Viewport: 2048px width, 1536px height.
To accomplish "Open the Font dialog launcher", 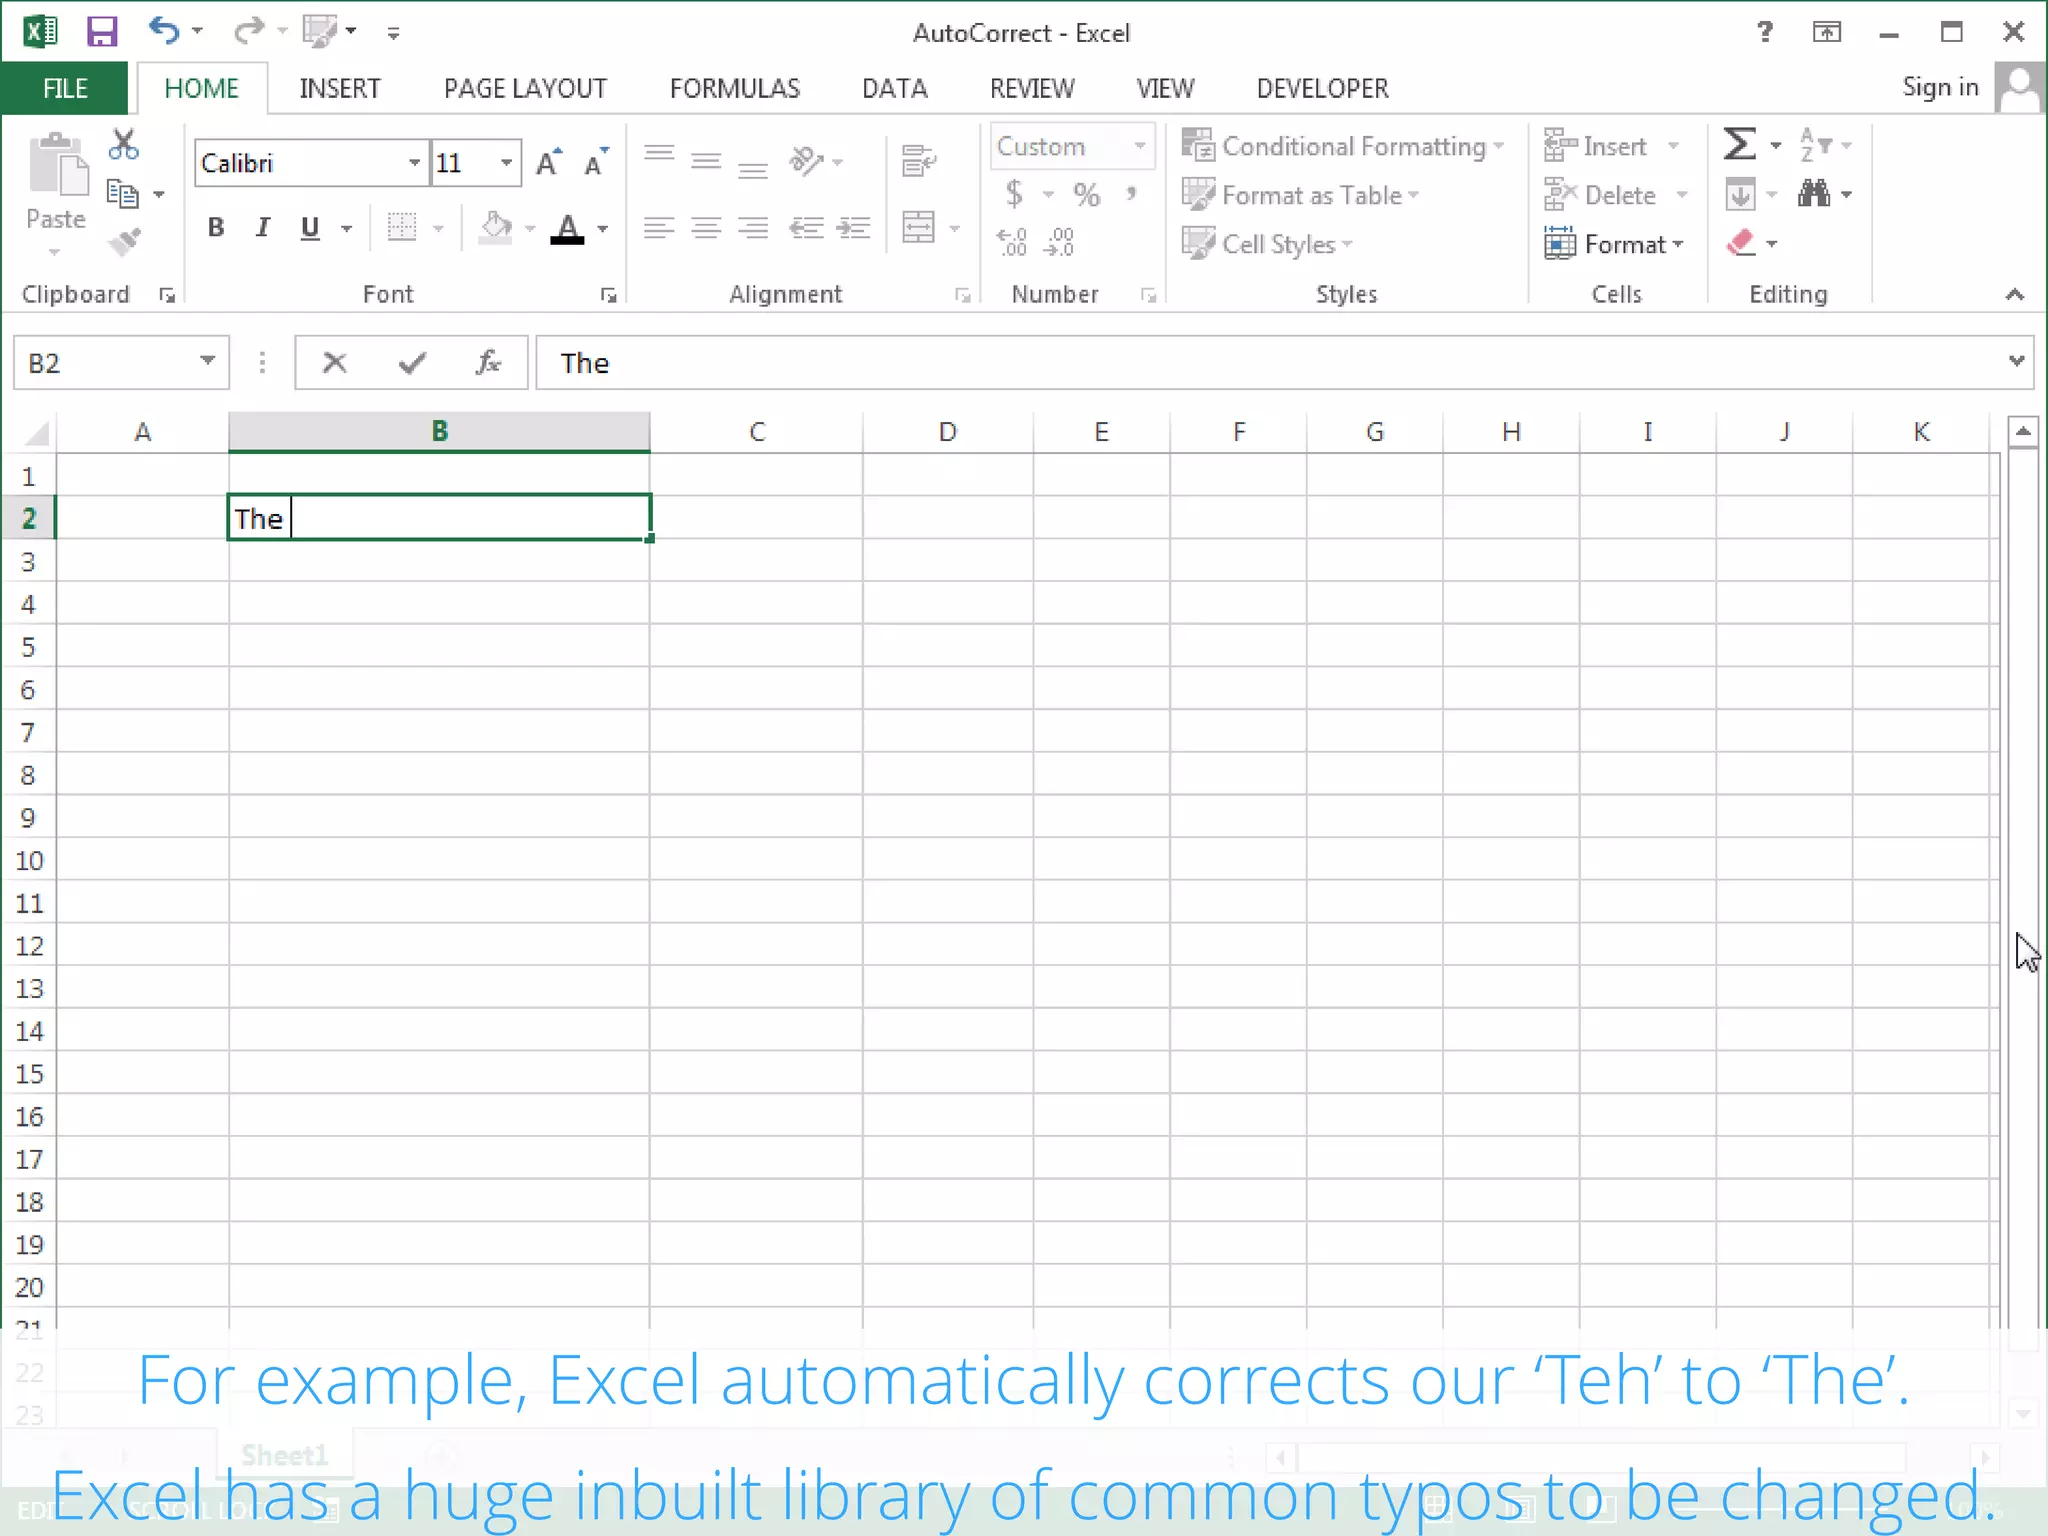I will tap(608, 295).
